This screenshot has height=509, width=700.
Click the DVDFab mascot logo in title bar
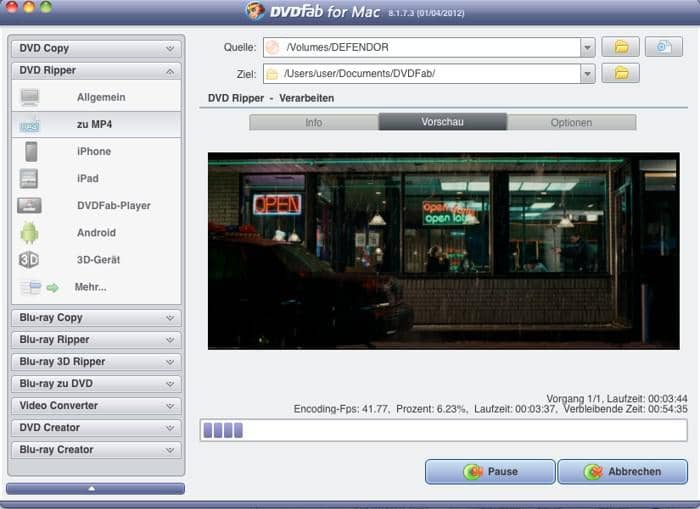tap(255, 10)
